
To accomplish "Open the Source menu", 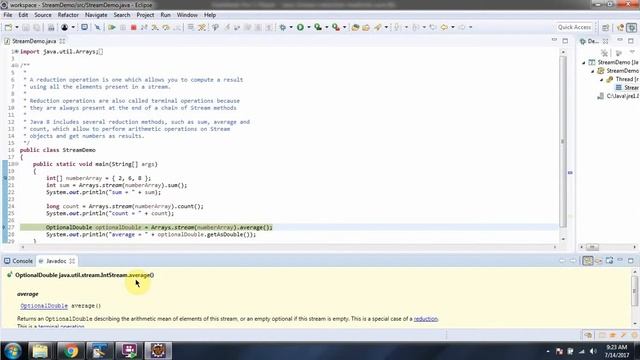I will (x=43, y=15).
